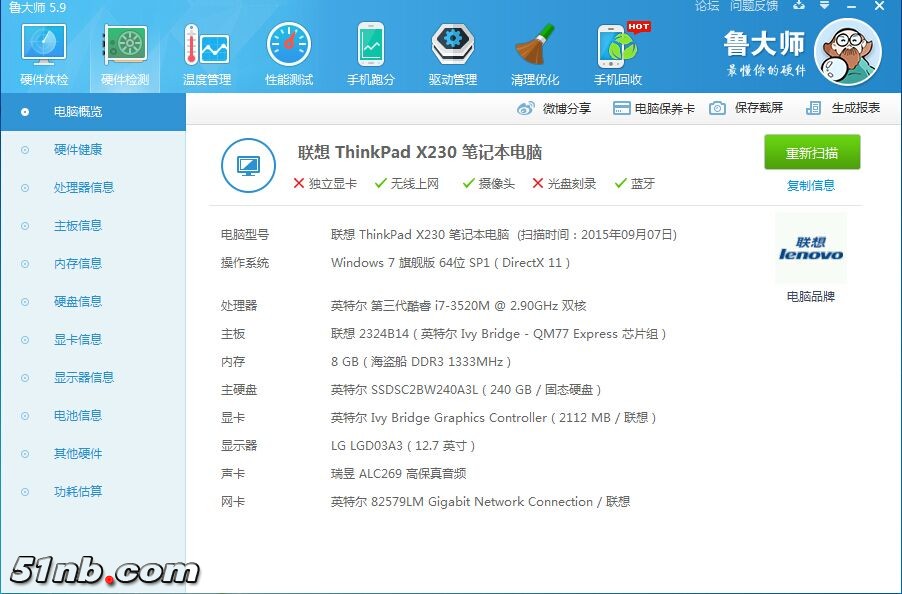
Task: Launch the 性能测试 performance benchmark
Action: point(288,50)
